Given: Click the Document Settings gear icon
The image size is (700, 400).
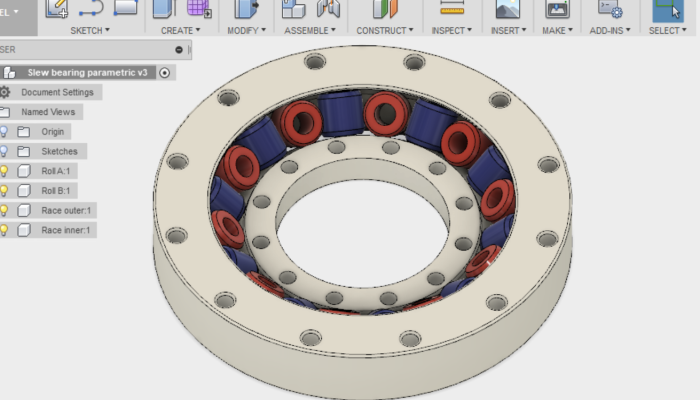Looking at the screenshot, I should click(x=5, y=92).
